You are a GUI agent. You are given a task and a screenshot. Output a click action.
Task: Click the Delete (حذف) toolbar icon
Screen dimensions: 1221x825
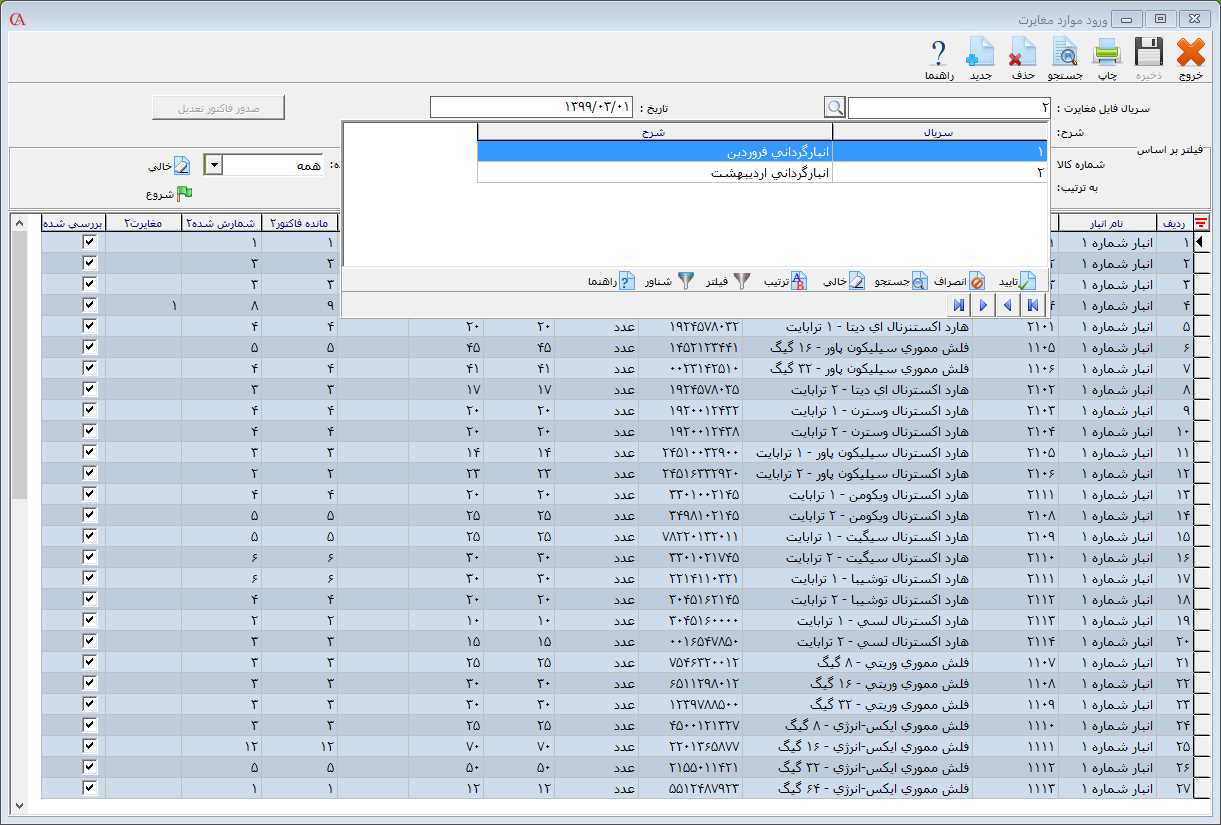pos(1022,53)
